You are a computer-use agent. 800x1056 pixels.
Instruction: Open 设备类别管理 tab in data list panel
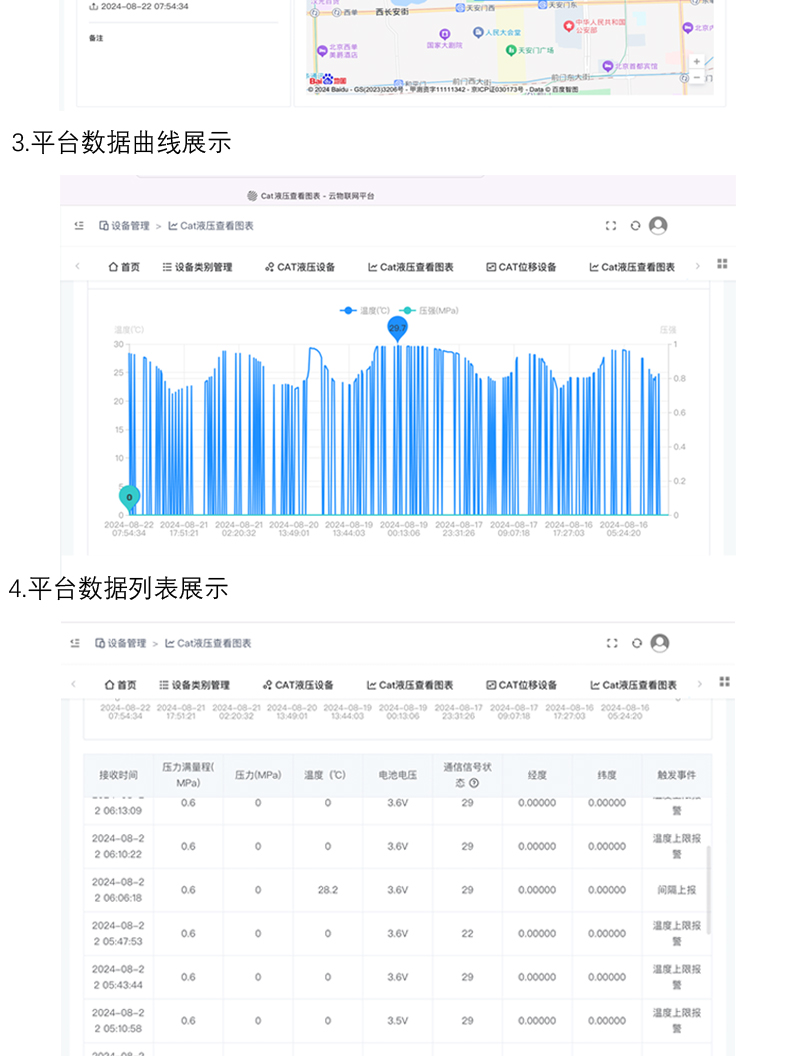[x=194, y=685]
